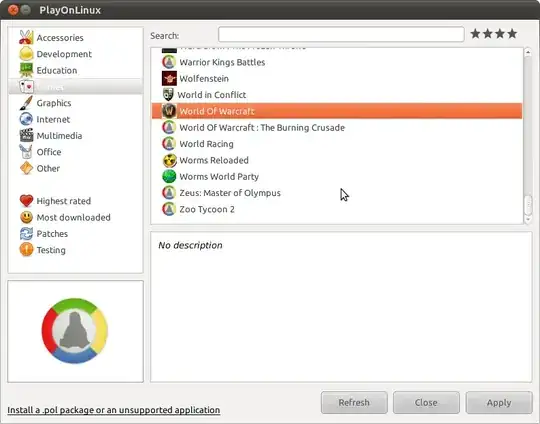Viewport: 540px width, 424px height.
Task: Click the Zoo Tycoon 2 icon
Action: [x=169, y=209]
